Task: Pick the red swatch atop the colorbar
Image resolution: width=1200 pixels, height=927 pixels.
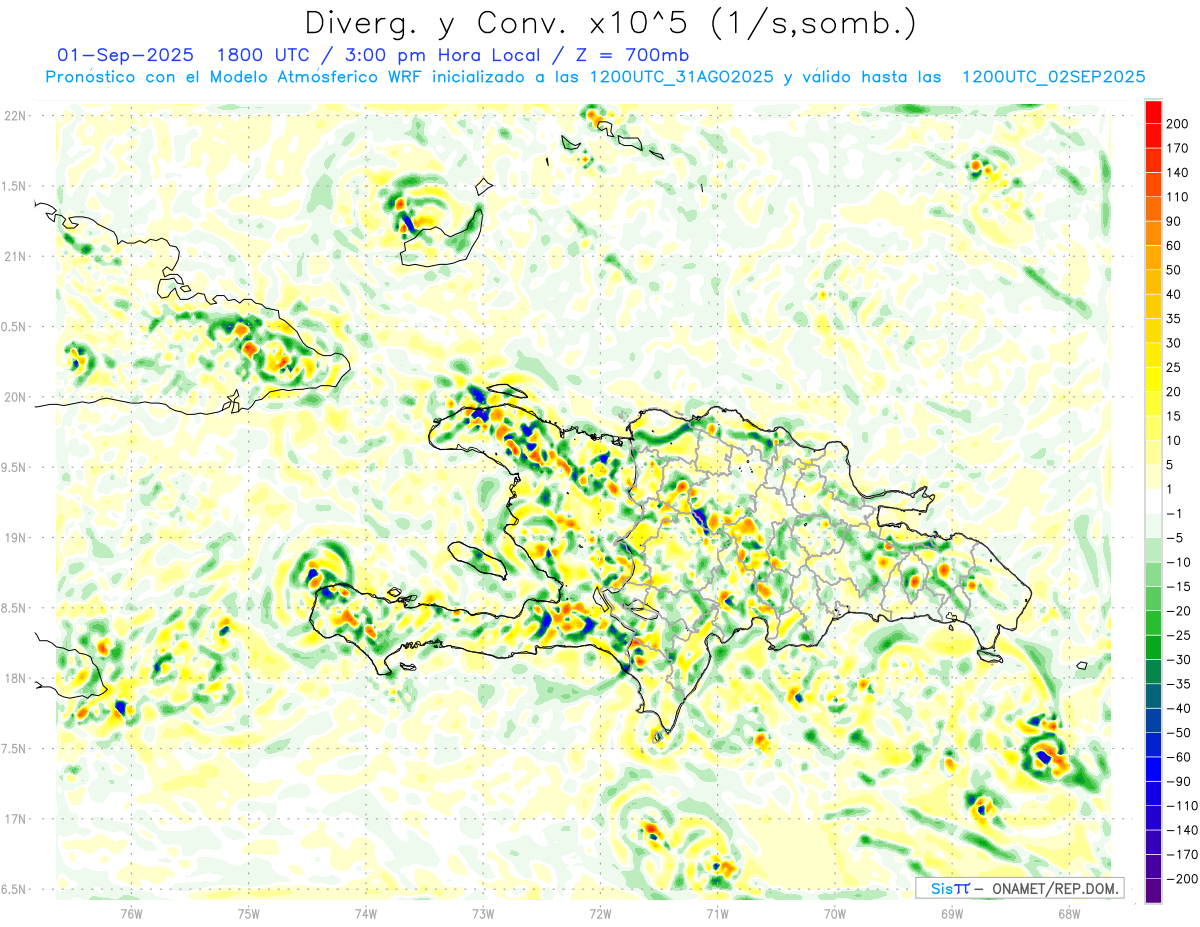Action: point(1153,112)
